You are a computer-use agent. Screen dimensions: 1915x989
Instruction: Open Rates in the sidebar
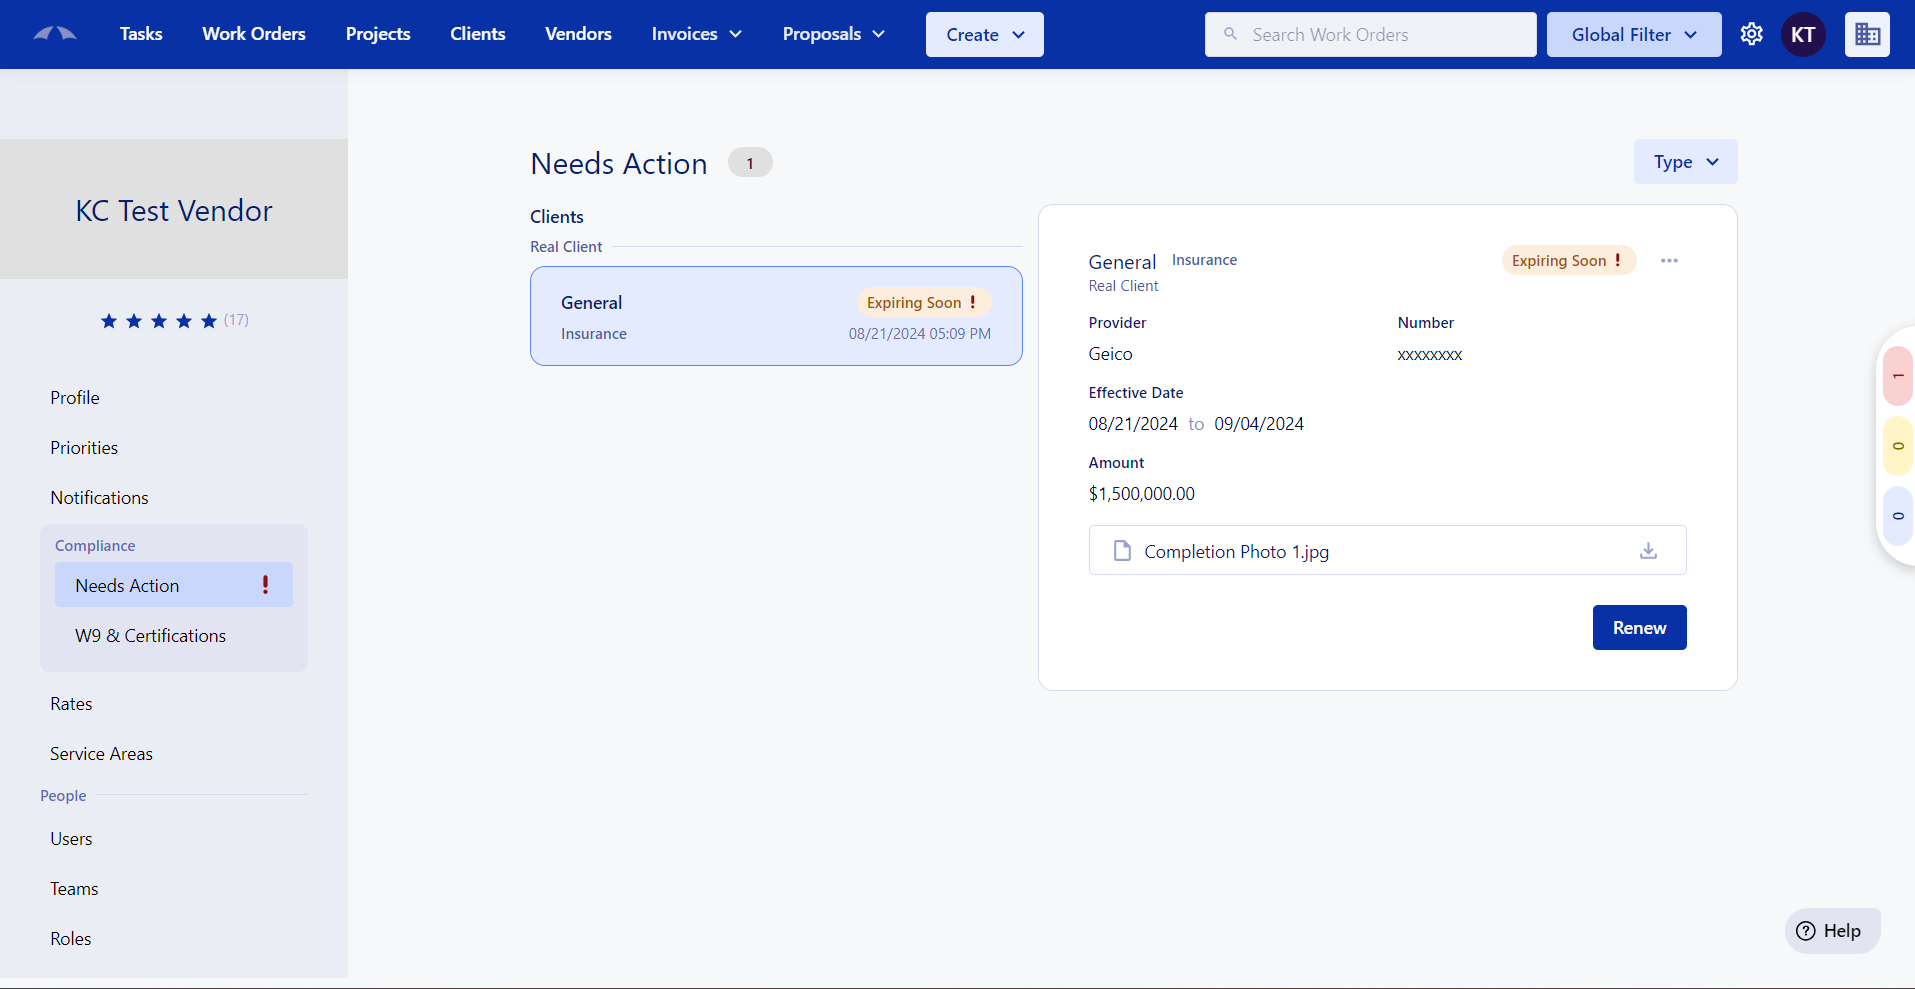click(x=71, y=704)
